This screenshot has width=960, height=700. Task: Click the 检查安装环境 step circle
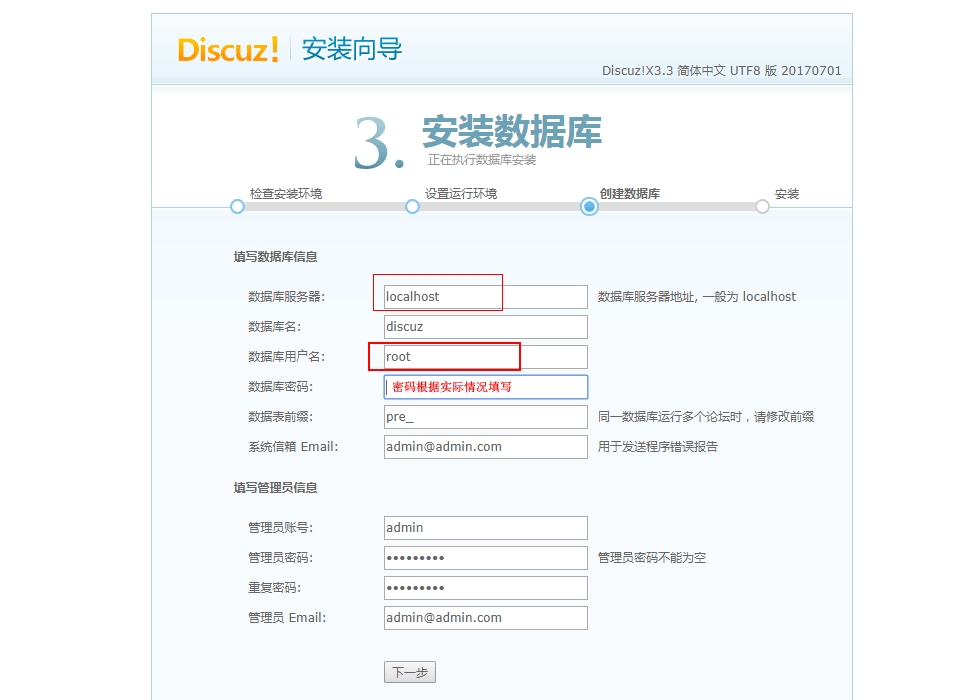pos(237,206)
